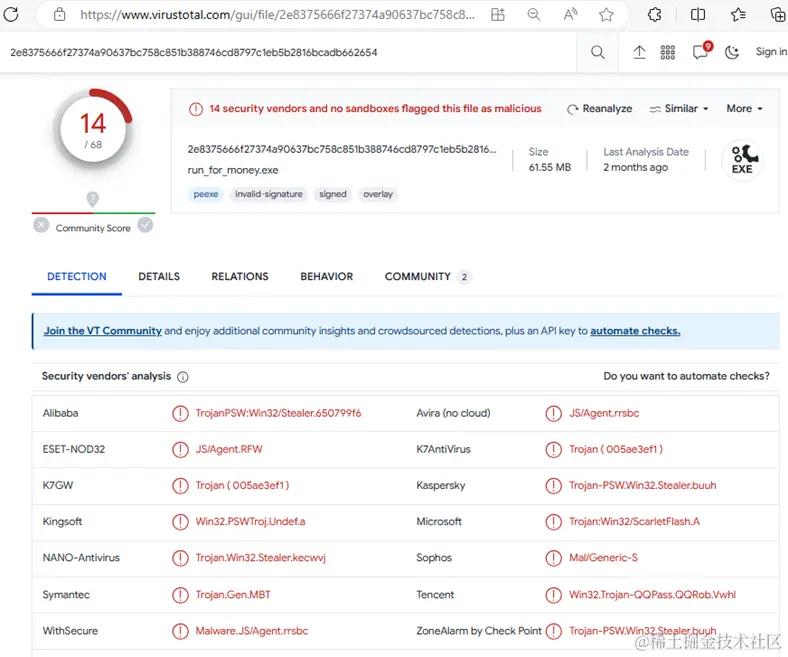Select the Trojan.Gen.MBT detection
This screenshot has width=788, height=657.
233,595
